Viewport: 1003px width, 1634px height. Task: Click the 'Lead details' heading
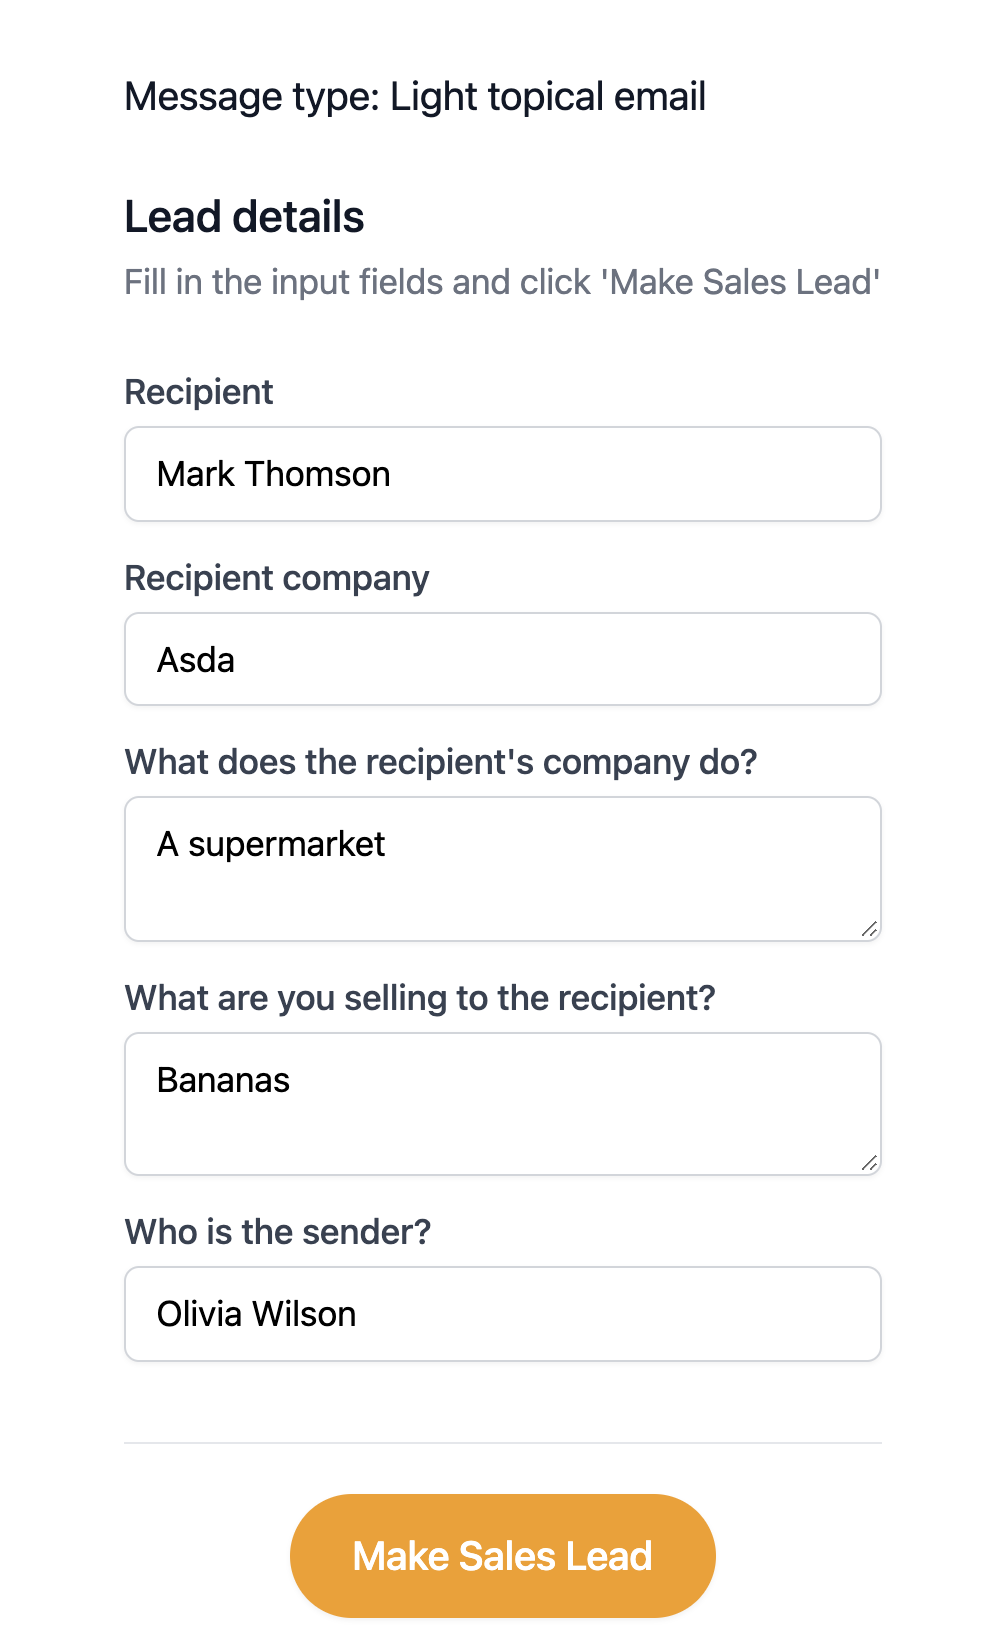click(x=245, y=217)
